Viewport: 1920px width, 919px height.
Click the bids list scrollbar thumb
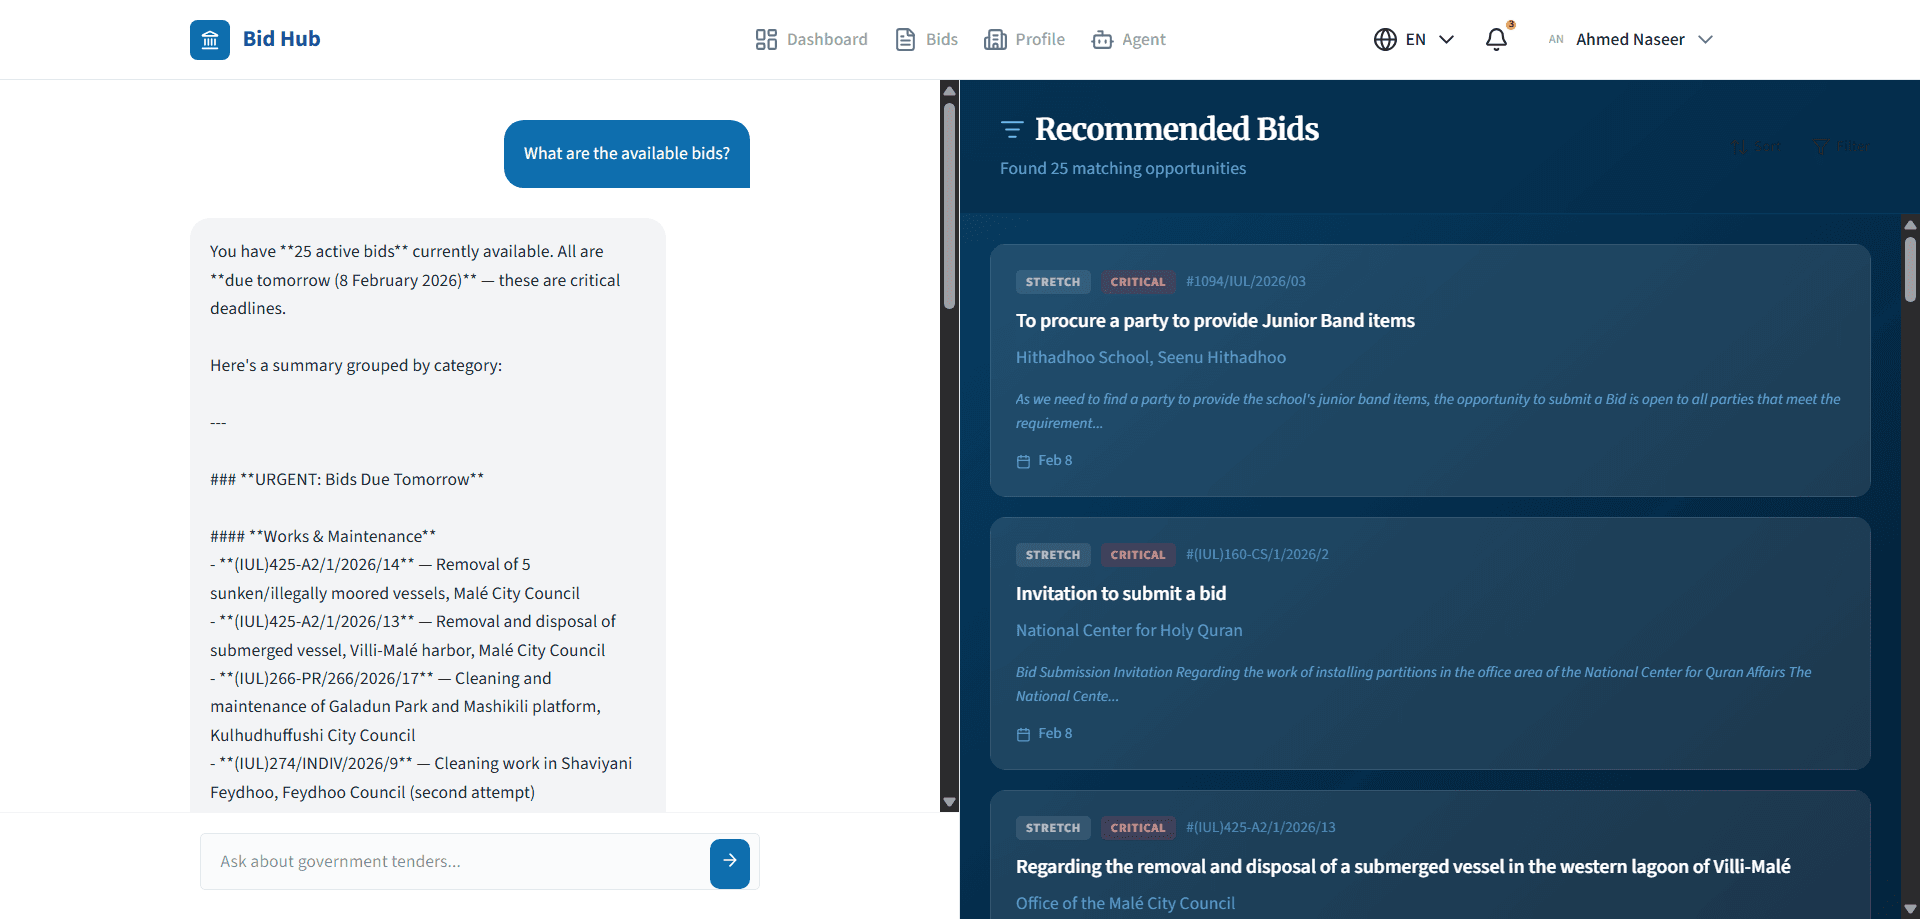(1910, 270)
